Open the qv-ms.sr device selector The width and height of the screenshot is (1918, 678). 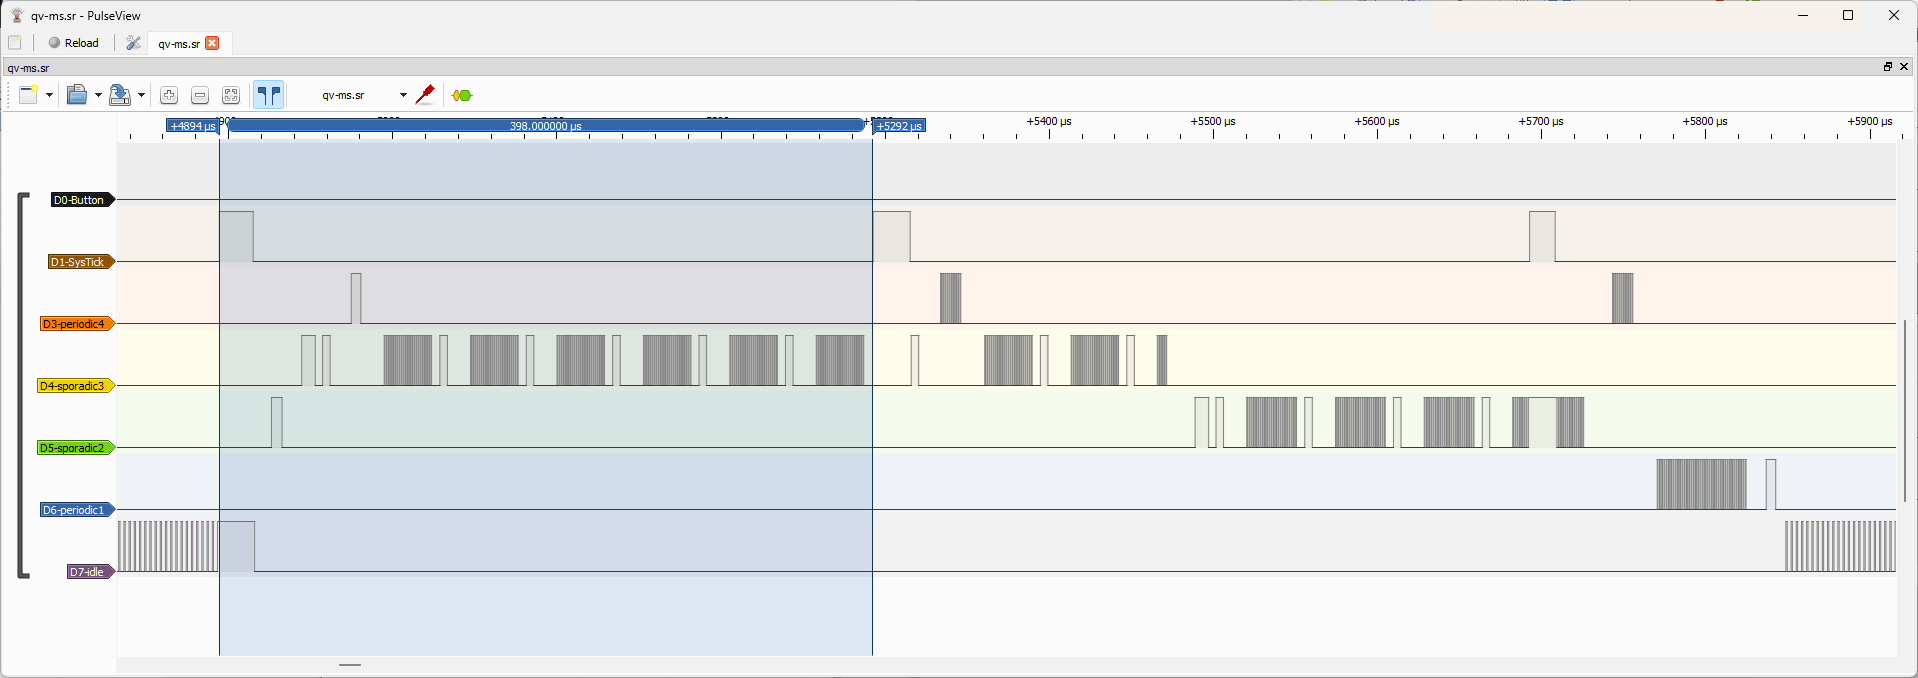pos(362,95)
